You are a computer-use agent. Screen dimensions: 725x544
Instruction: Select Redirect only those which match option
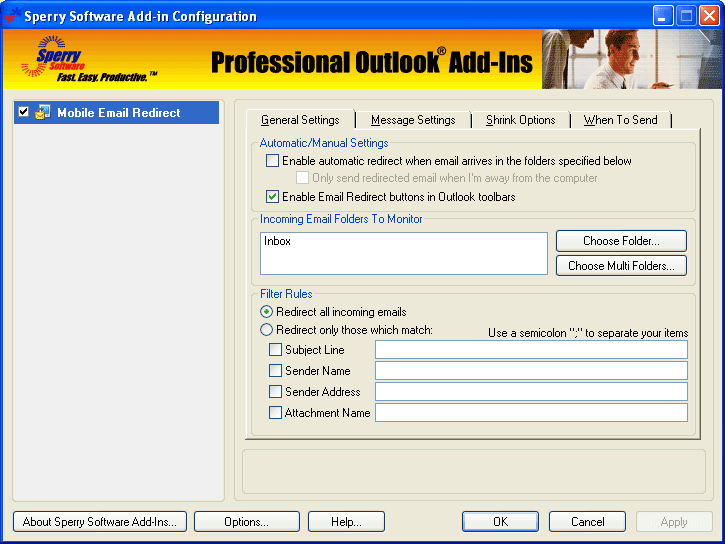coord(266,330)
